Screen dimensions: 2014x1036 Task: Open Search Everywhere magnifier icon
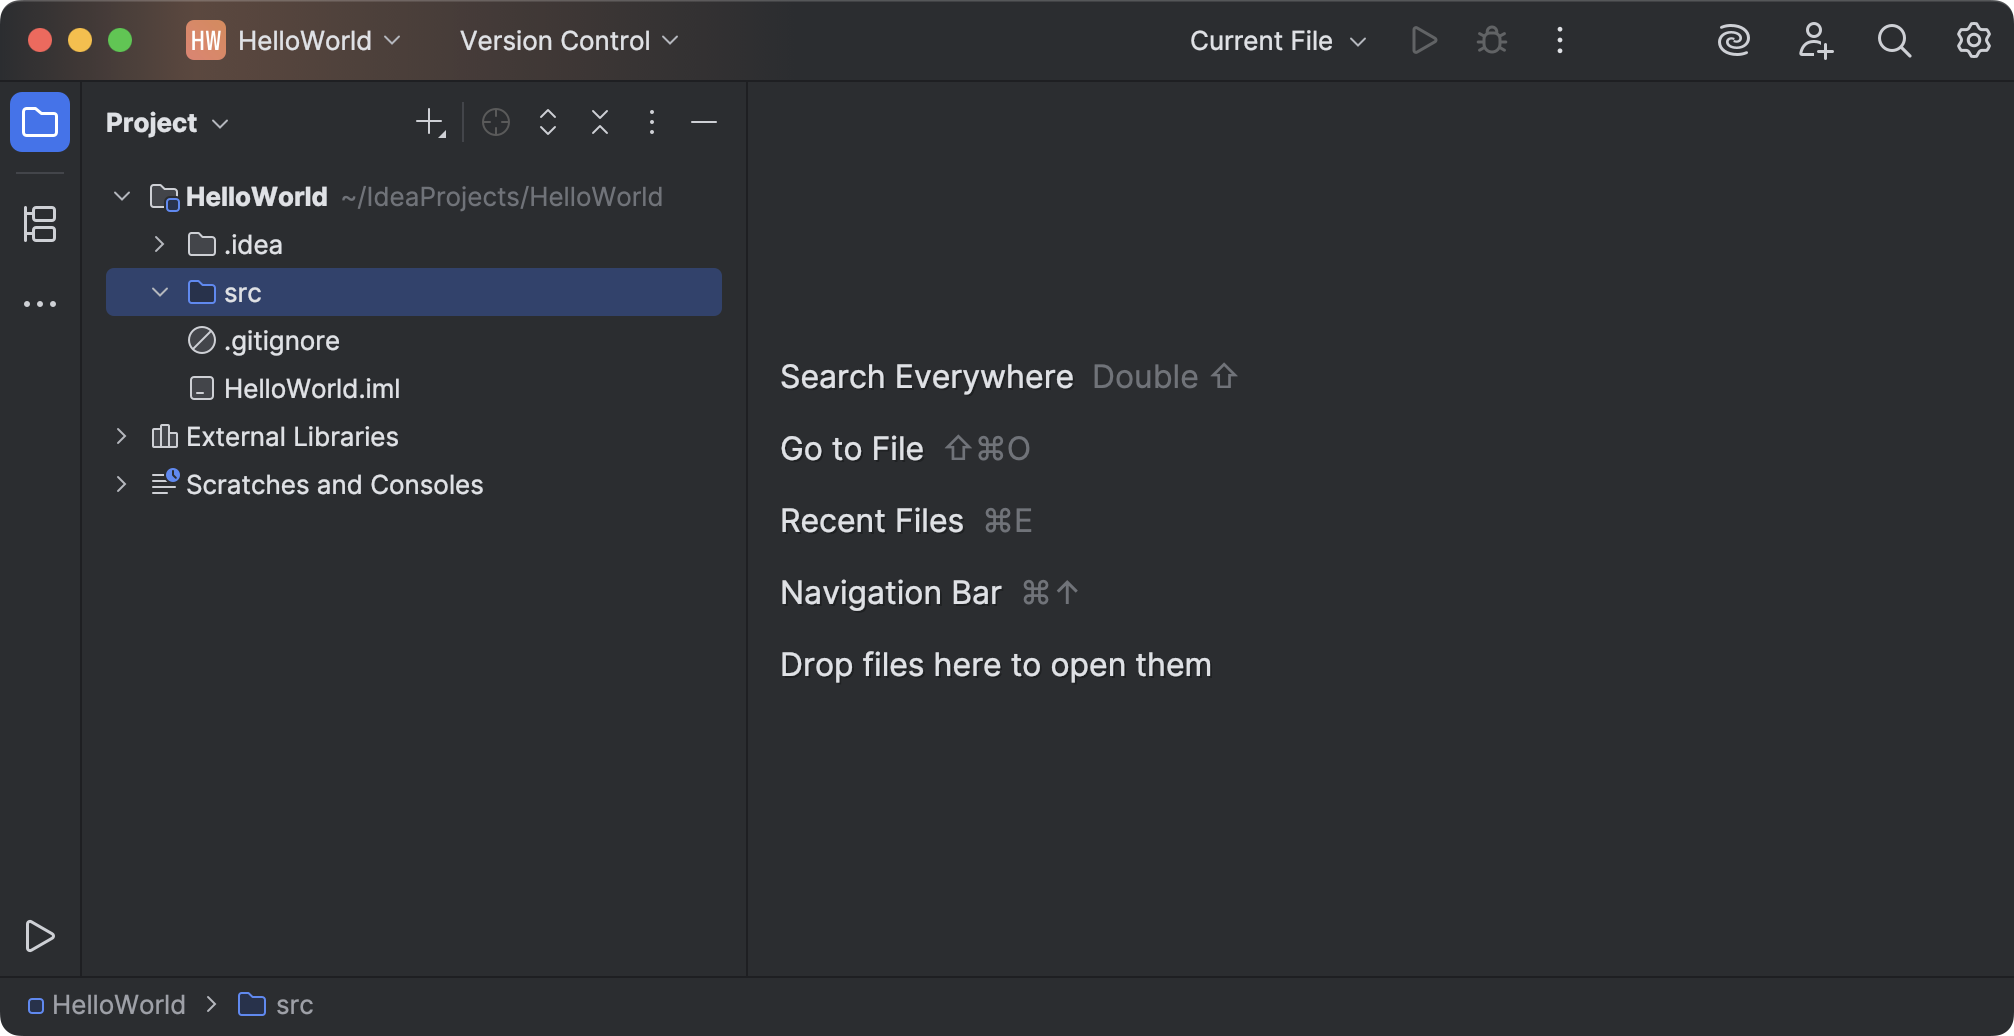[1894, 40]
